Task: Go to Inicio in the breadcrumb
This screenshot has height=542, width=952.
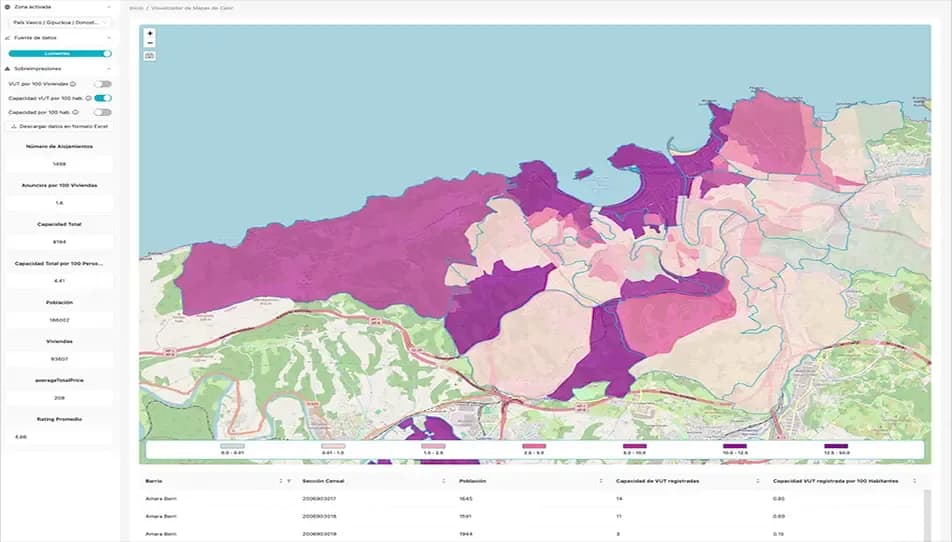Action: (x=136, y=7)
